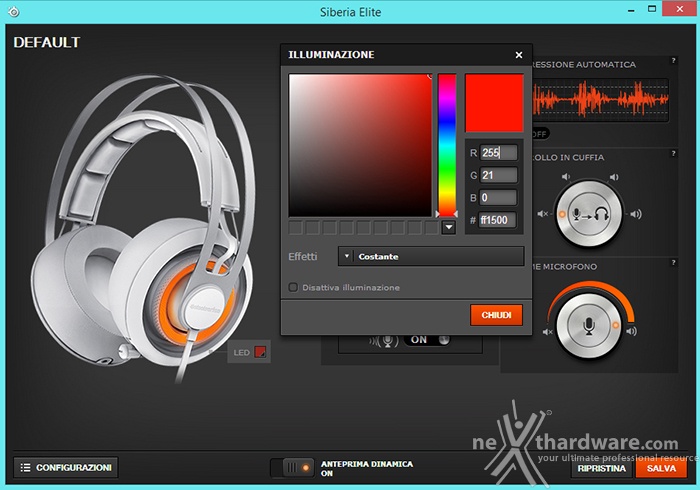Viewport: 700px width, 490px height.
Task: Open the LED color swatch beside headset
Action: [x=260, y=352]
